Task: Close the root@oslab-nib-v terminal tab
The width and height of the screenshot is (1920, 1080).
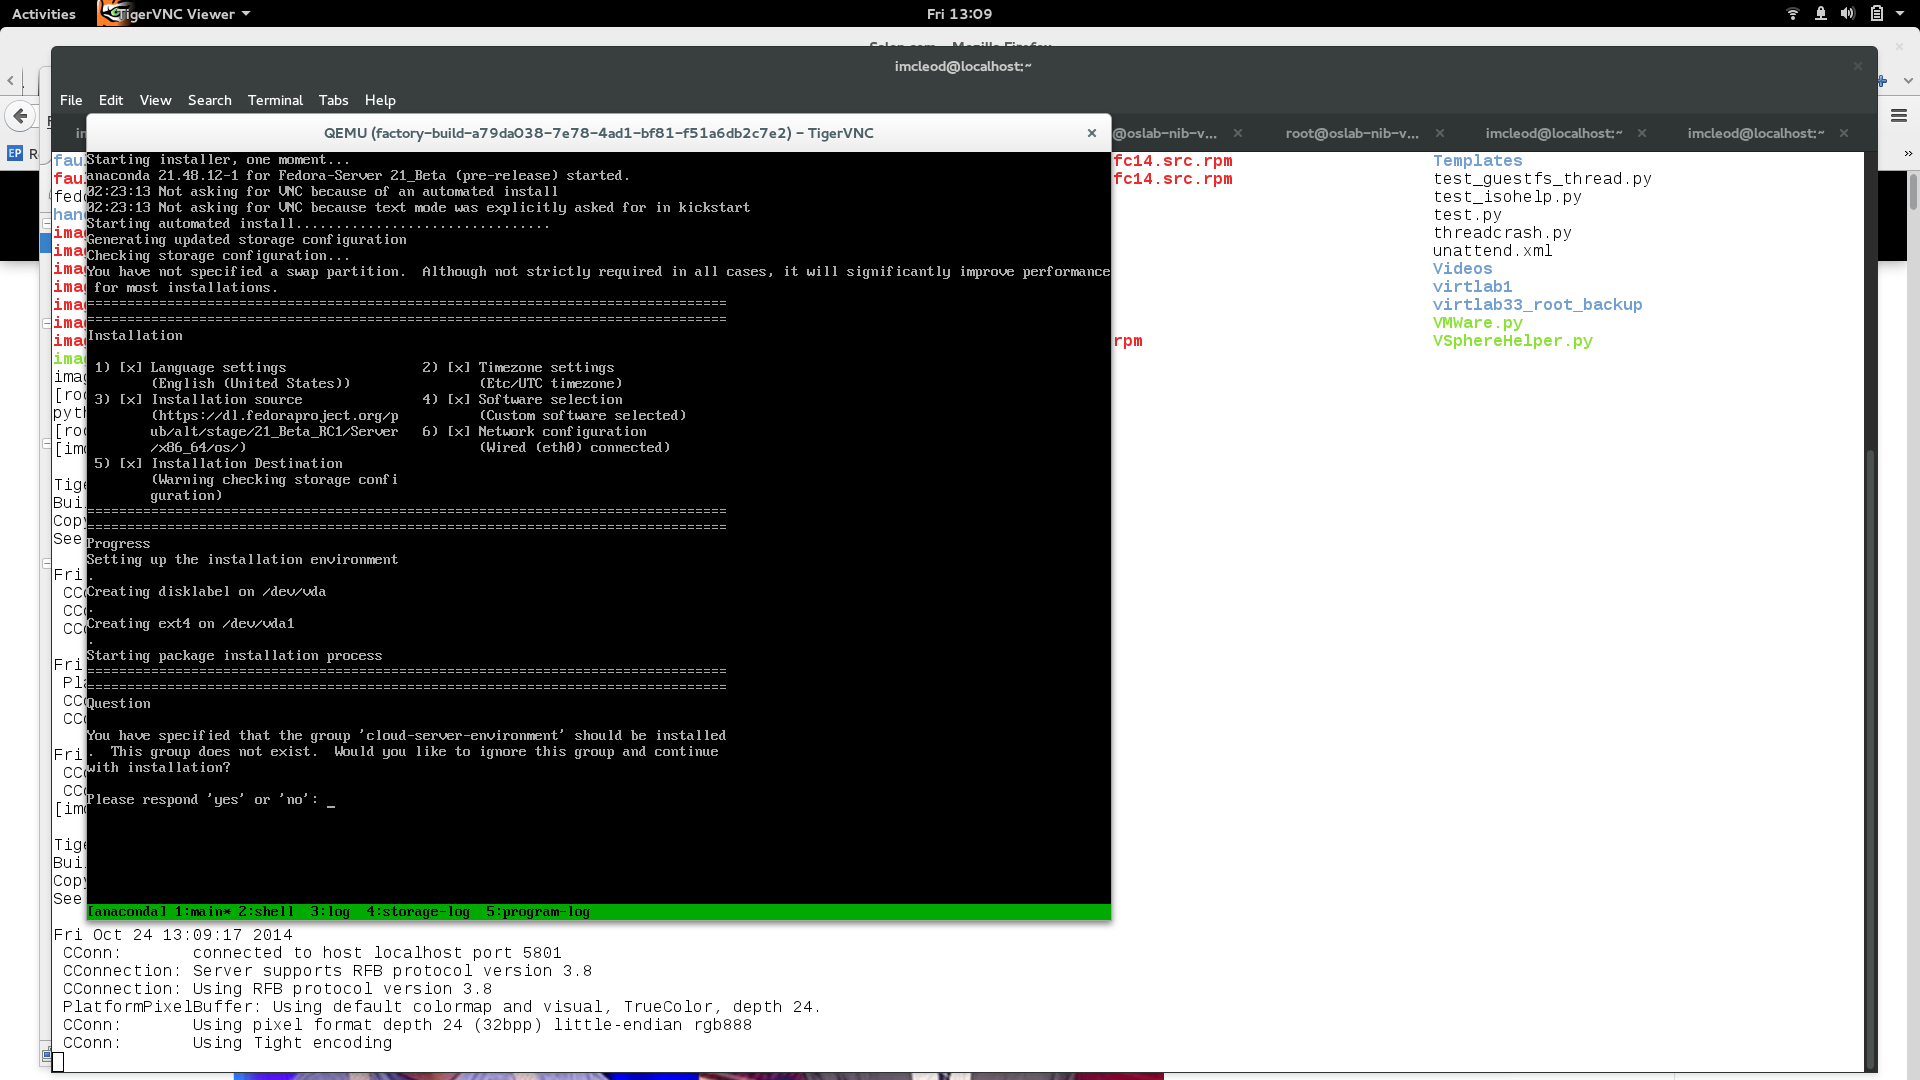Action: [x=1440, y=133]
